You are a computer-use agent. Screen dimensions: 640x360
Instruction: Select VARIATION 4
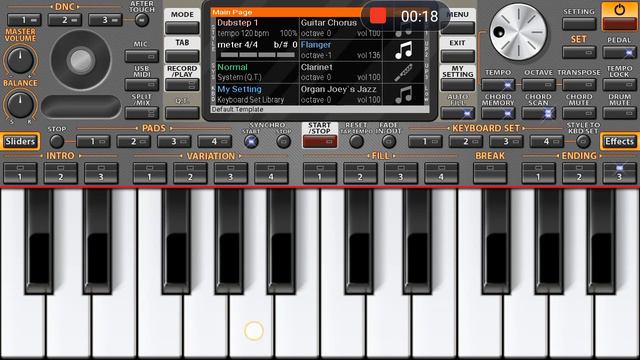pyautogui.click(x=271, y=173)
